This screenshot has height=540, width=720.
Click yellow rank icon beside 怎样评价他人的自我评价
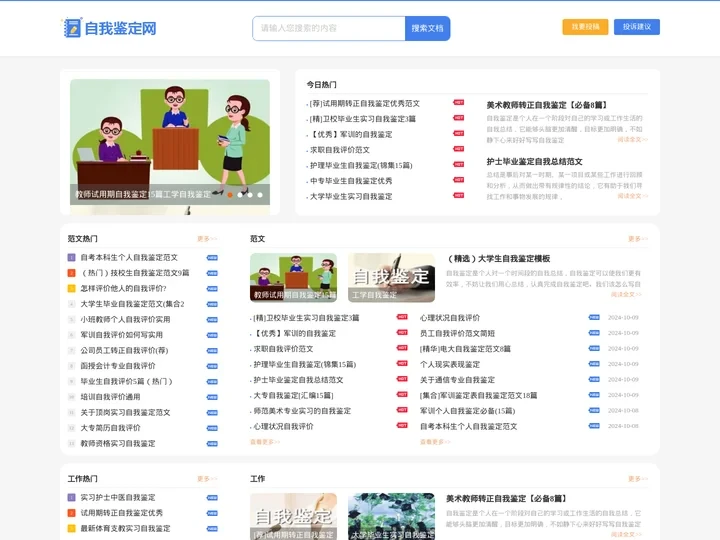[x=72, y=288]
